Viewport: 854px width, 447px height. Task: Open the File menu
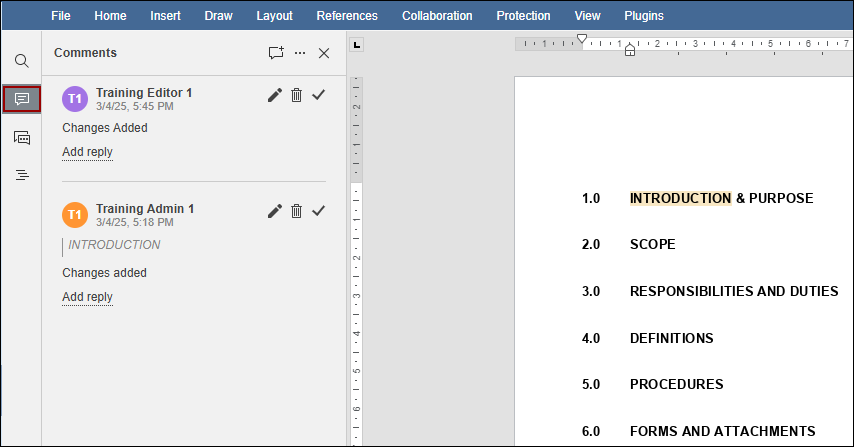(61, 16)
